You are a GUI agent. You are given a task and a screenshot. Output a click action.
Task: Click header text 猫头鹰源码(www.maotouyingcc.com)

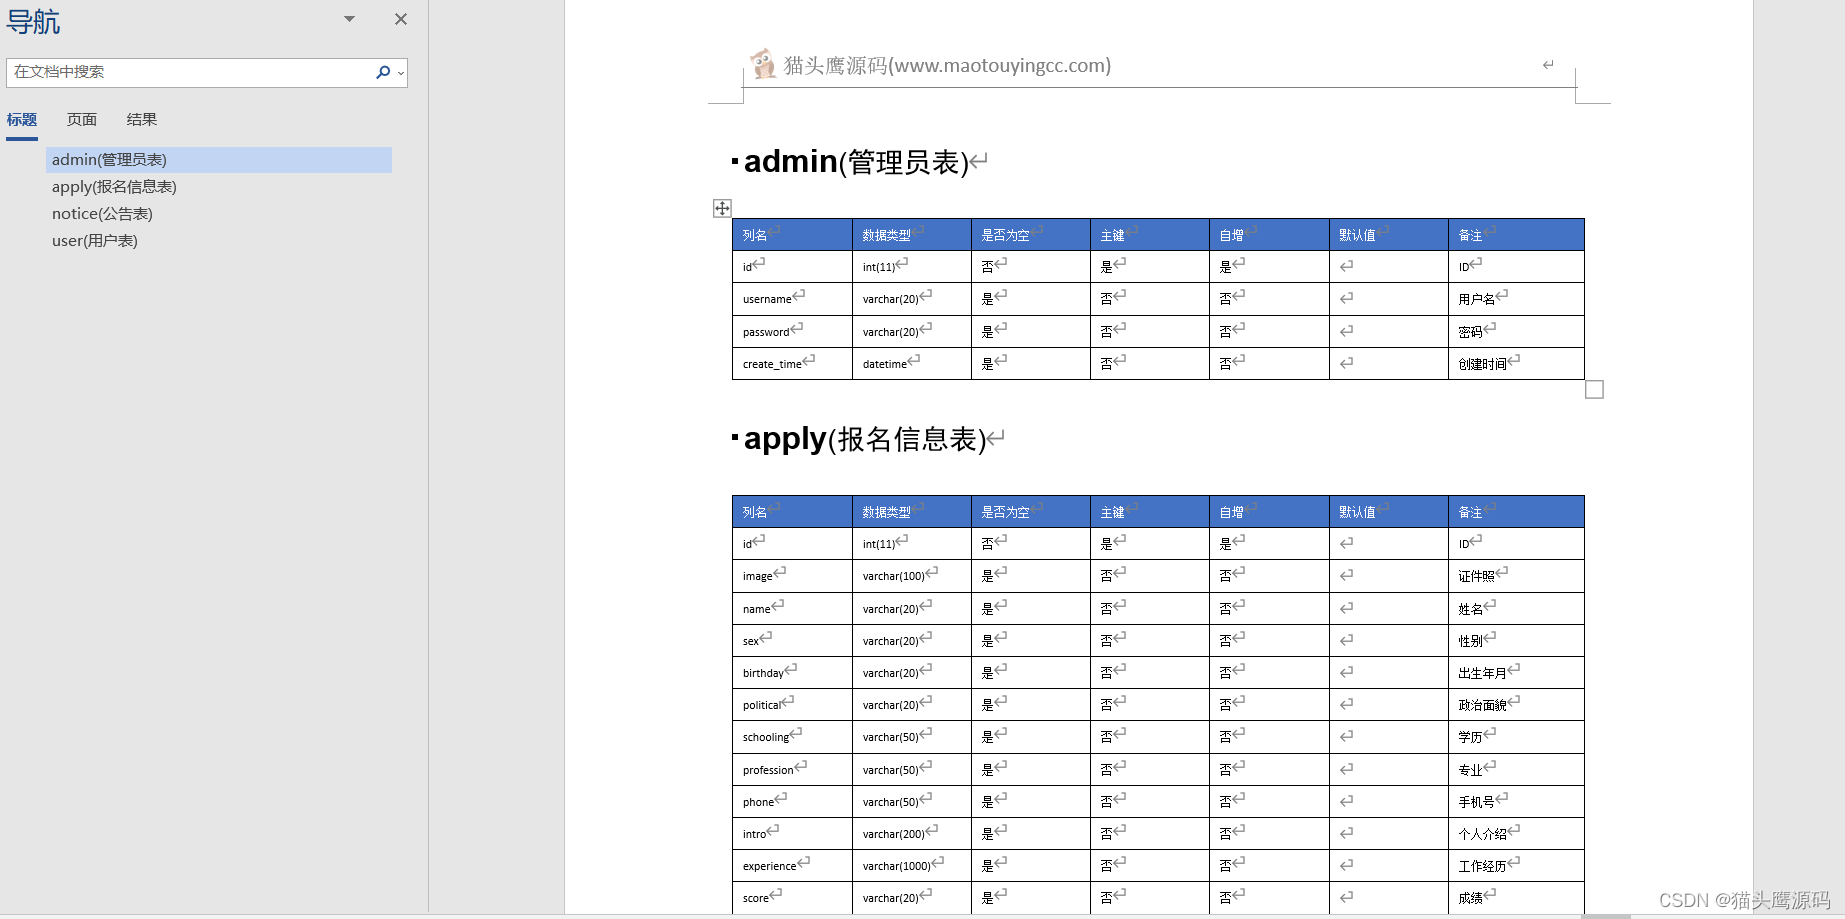[947, 66]
